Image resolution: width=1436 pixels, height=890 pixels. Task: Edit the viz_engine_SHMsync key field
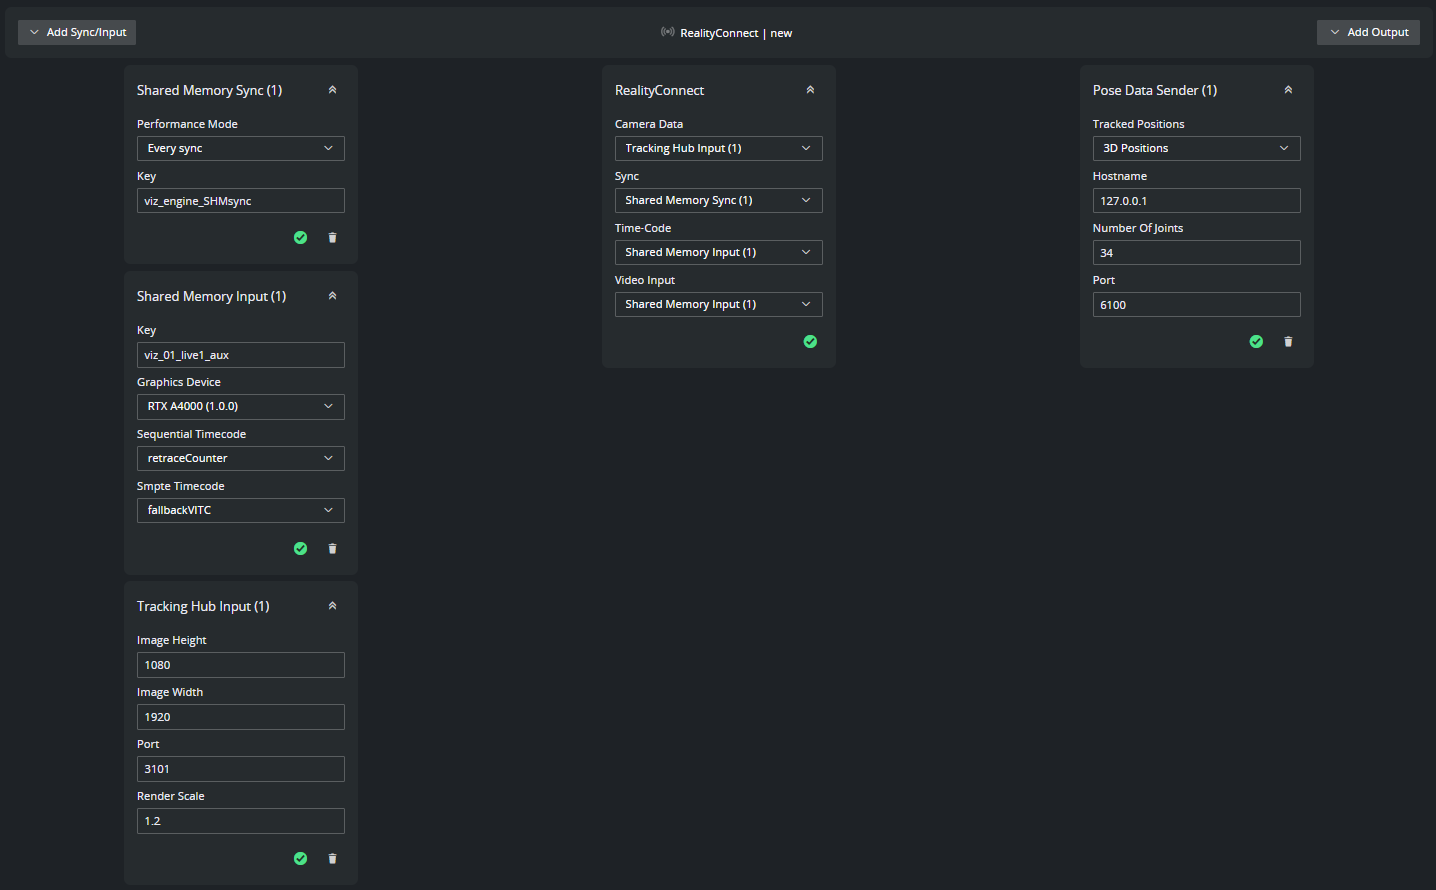pos(241,201)
